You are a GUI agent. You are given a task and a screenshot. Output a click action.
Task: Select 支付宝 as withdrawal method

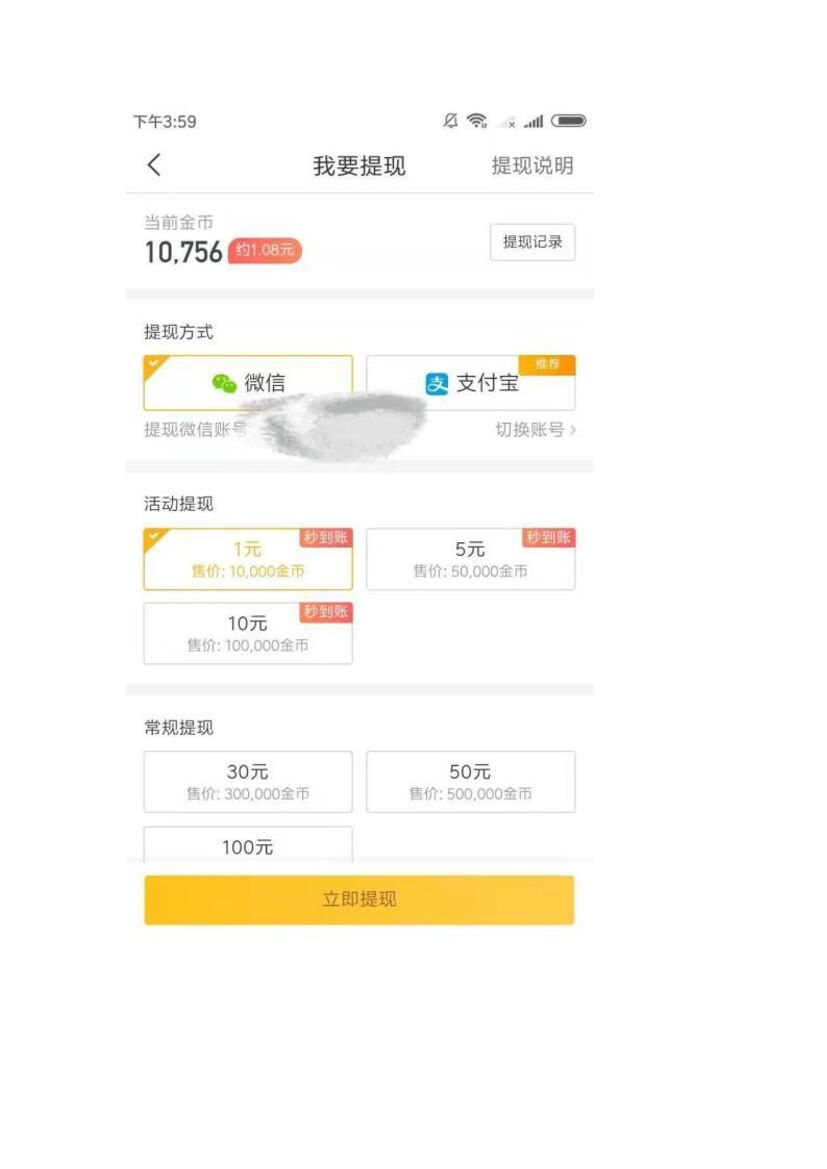click(470, 383)
